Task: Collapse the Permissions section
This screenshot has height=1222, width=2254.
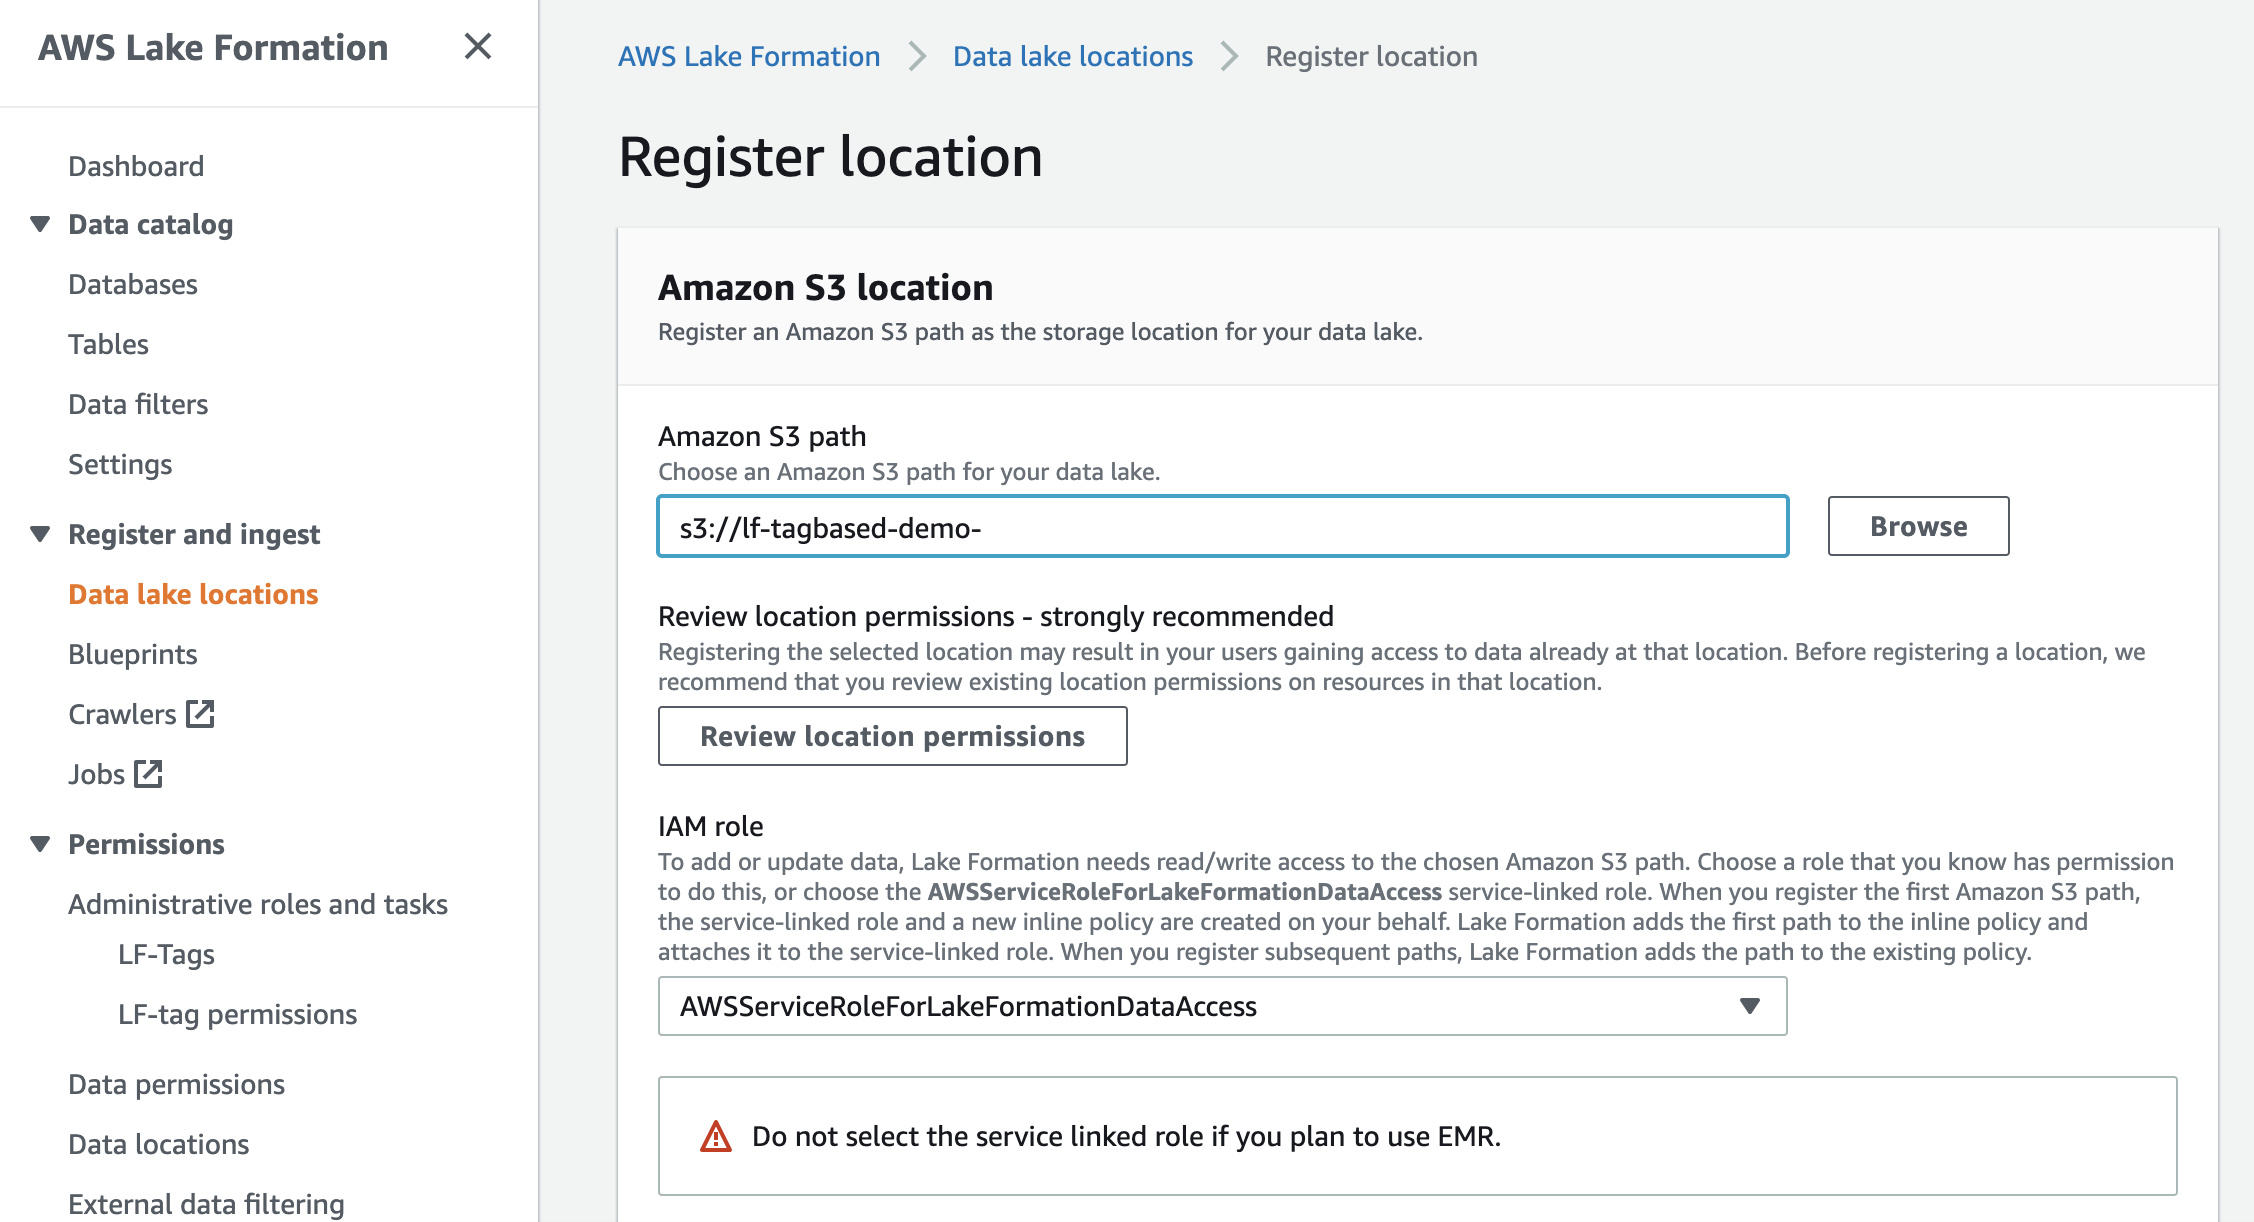Action: [40, 844]
